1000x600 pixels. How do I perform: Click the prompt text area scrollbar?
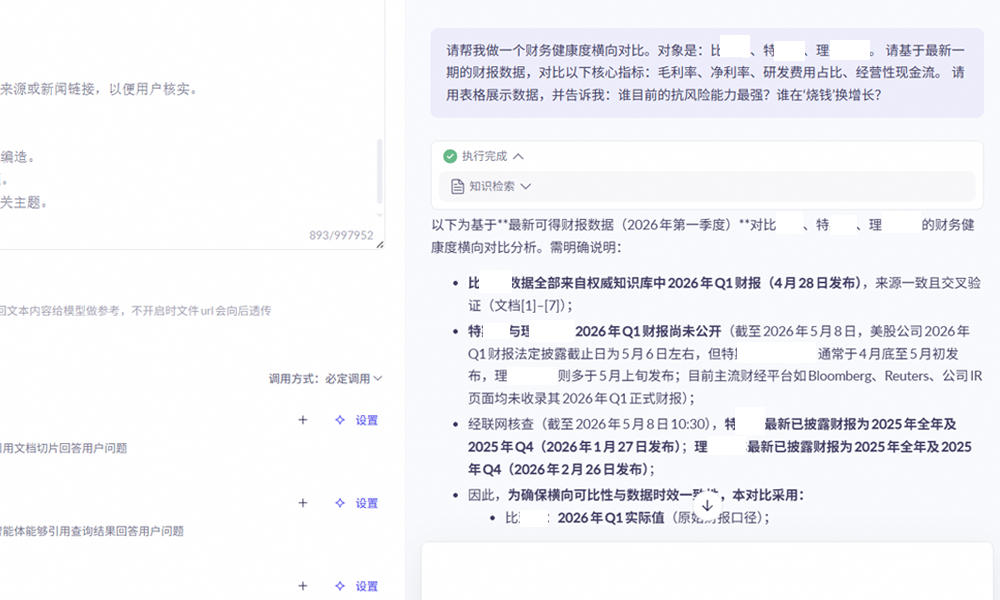coord(379,171)
